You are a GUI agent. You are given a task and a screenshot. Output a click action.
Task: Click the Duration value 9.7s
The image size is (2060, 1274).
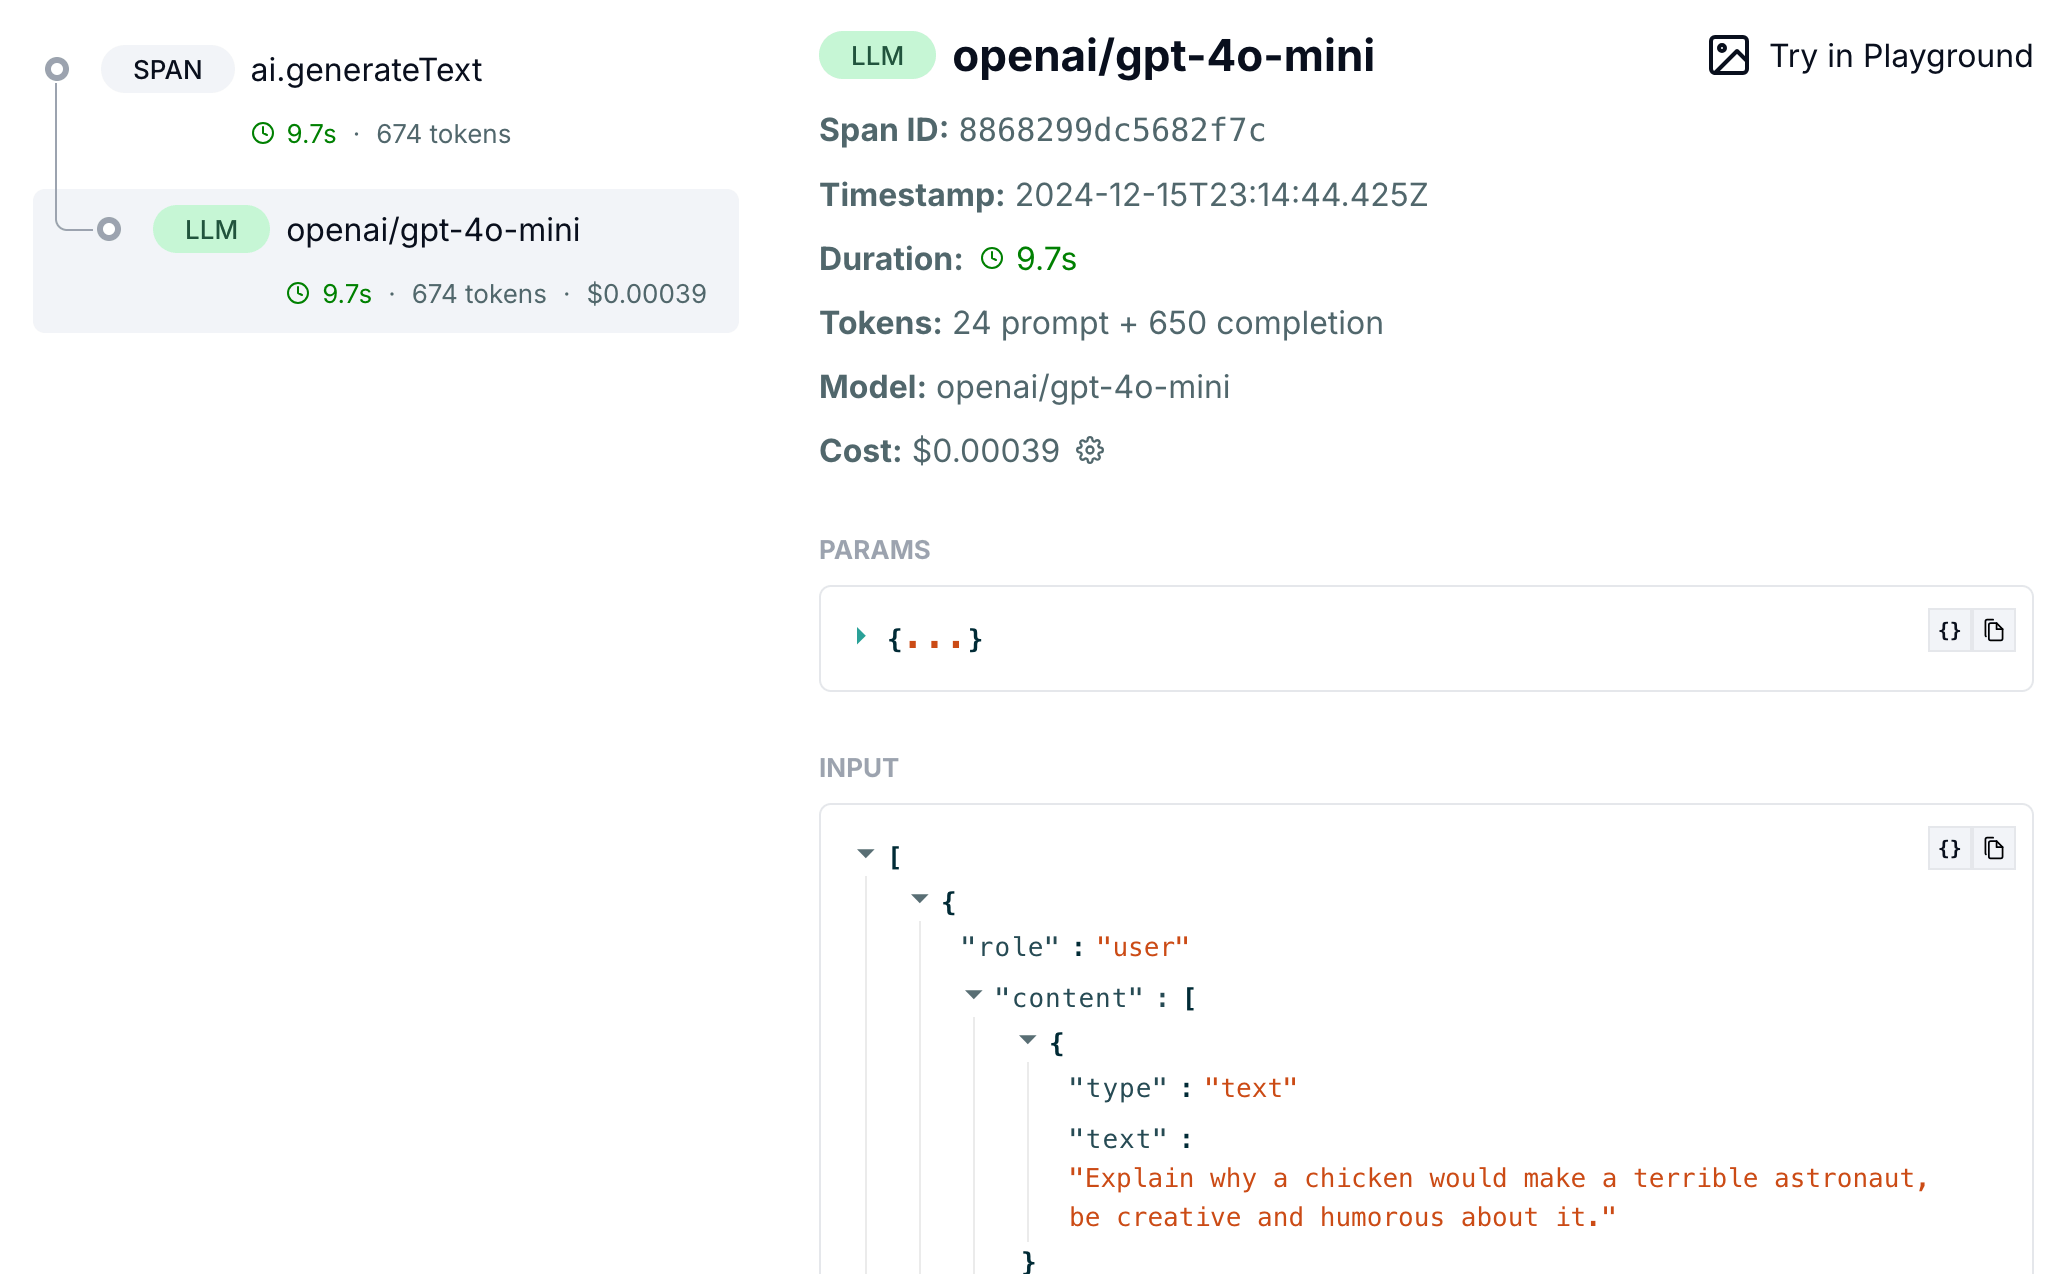(x=1046, y=259)
